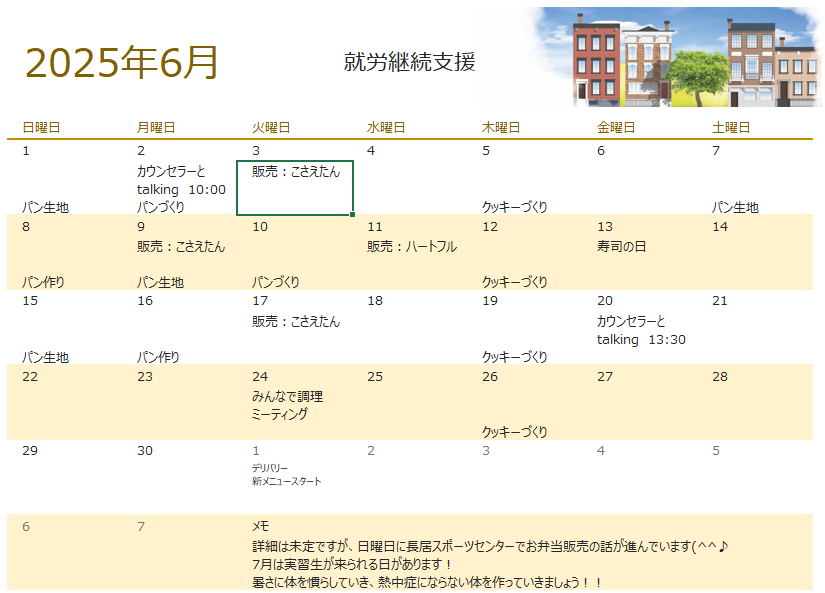This screenshot has height=593, width=825.
Task: Select the highlighted 販売：こさえたん cell on June 3
Action: (295, 188)
